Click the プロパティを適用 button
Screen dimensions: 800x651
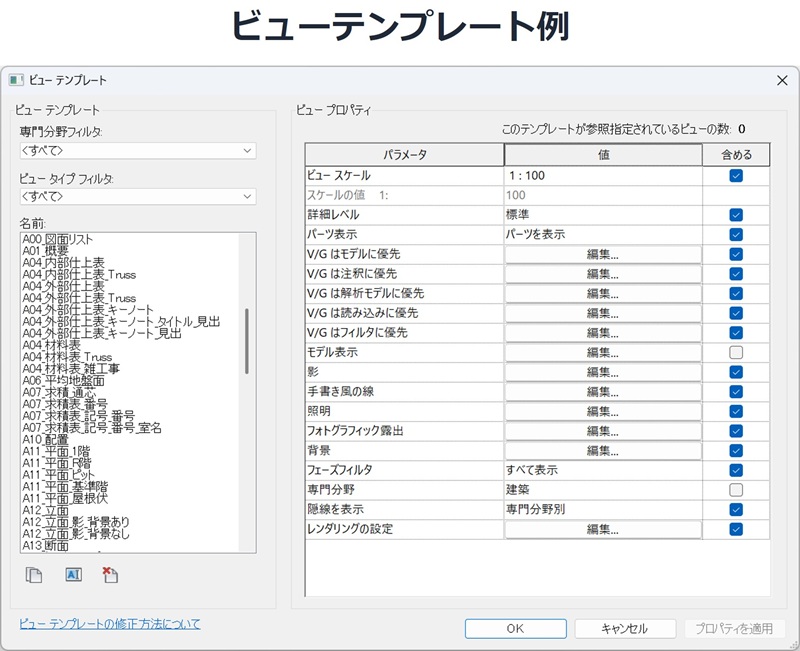pyautogui.click(x=734, y=629)
